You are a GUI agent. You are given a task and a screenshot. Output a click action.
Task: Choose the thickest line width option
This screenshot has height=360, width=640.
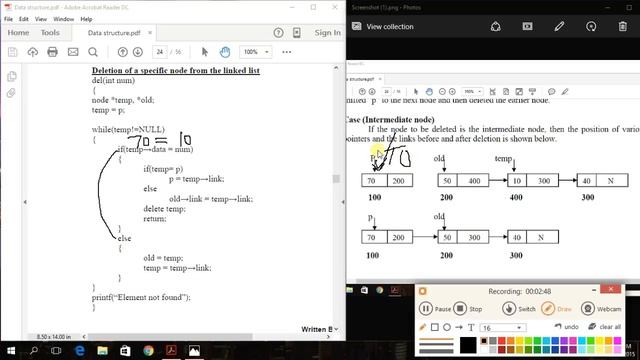pos(436,351)
